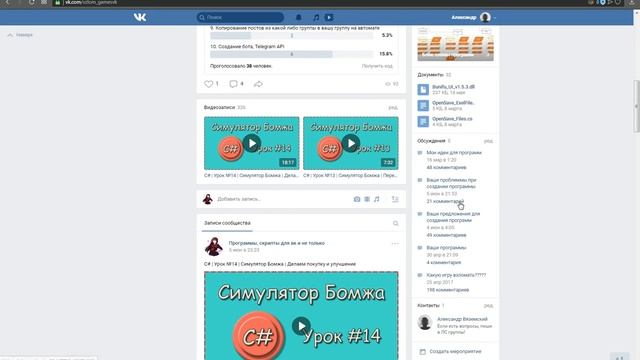Open the Документы section header
Image resolution: width=640 pixels, height=360 pixels.
tap(430, 75)
